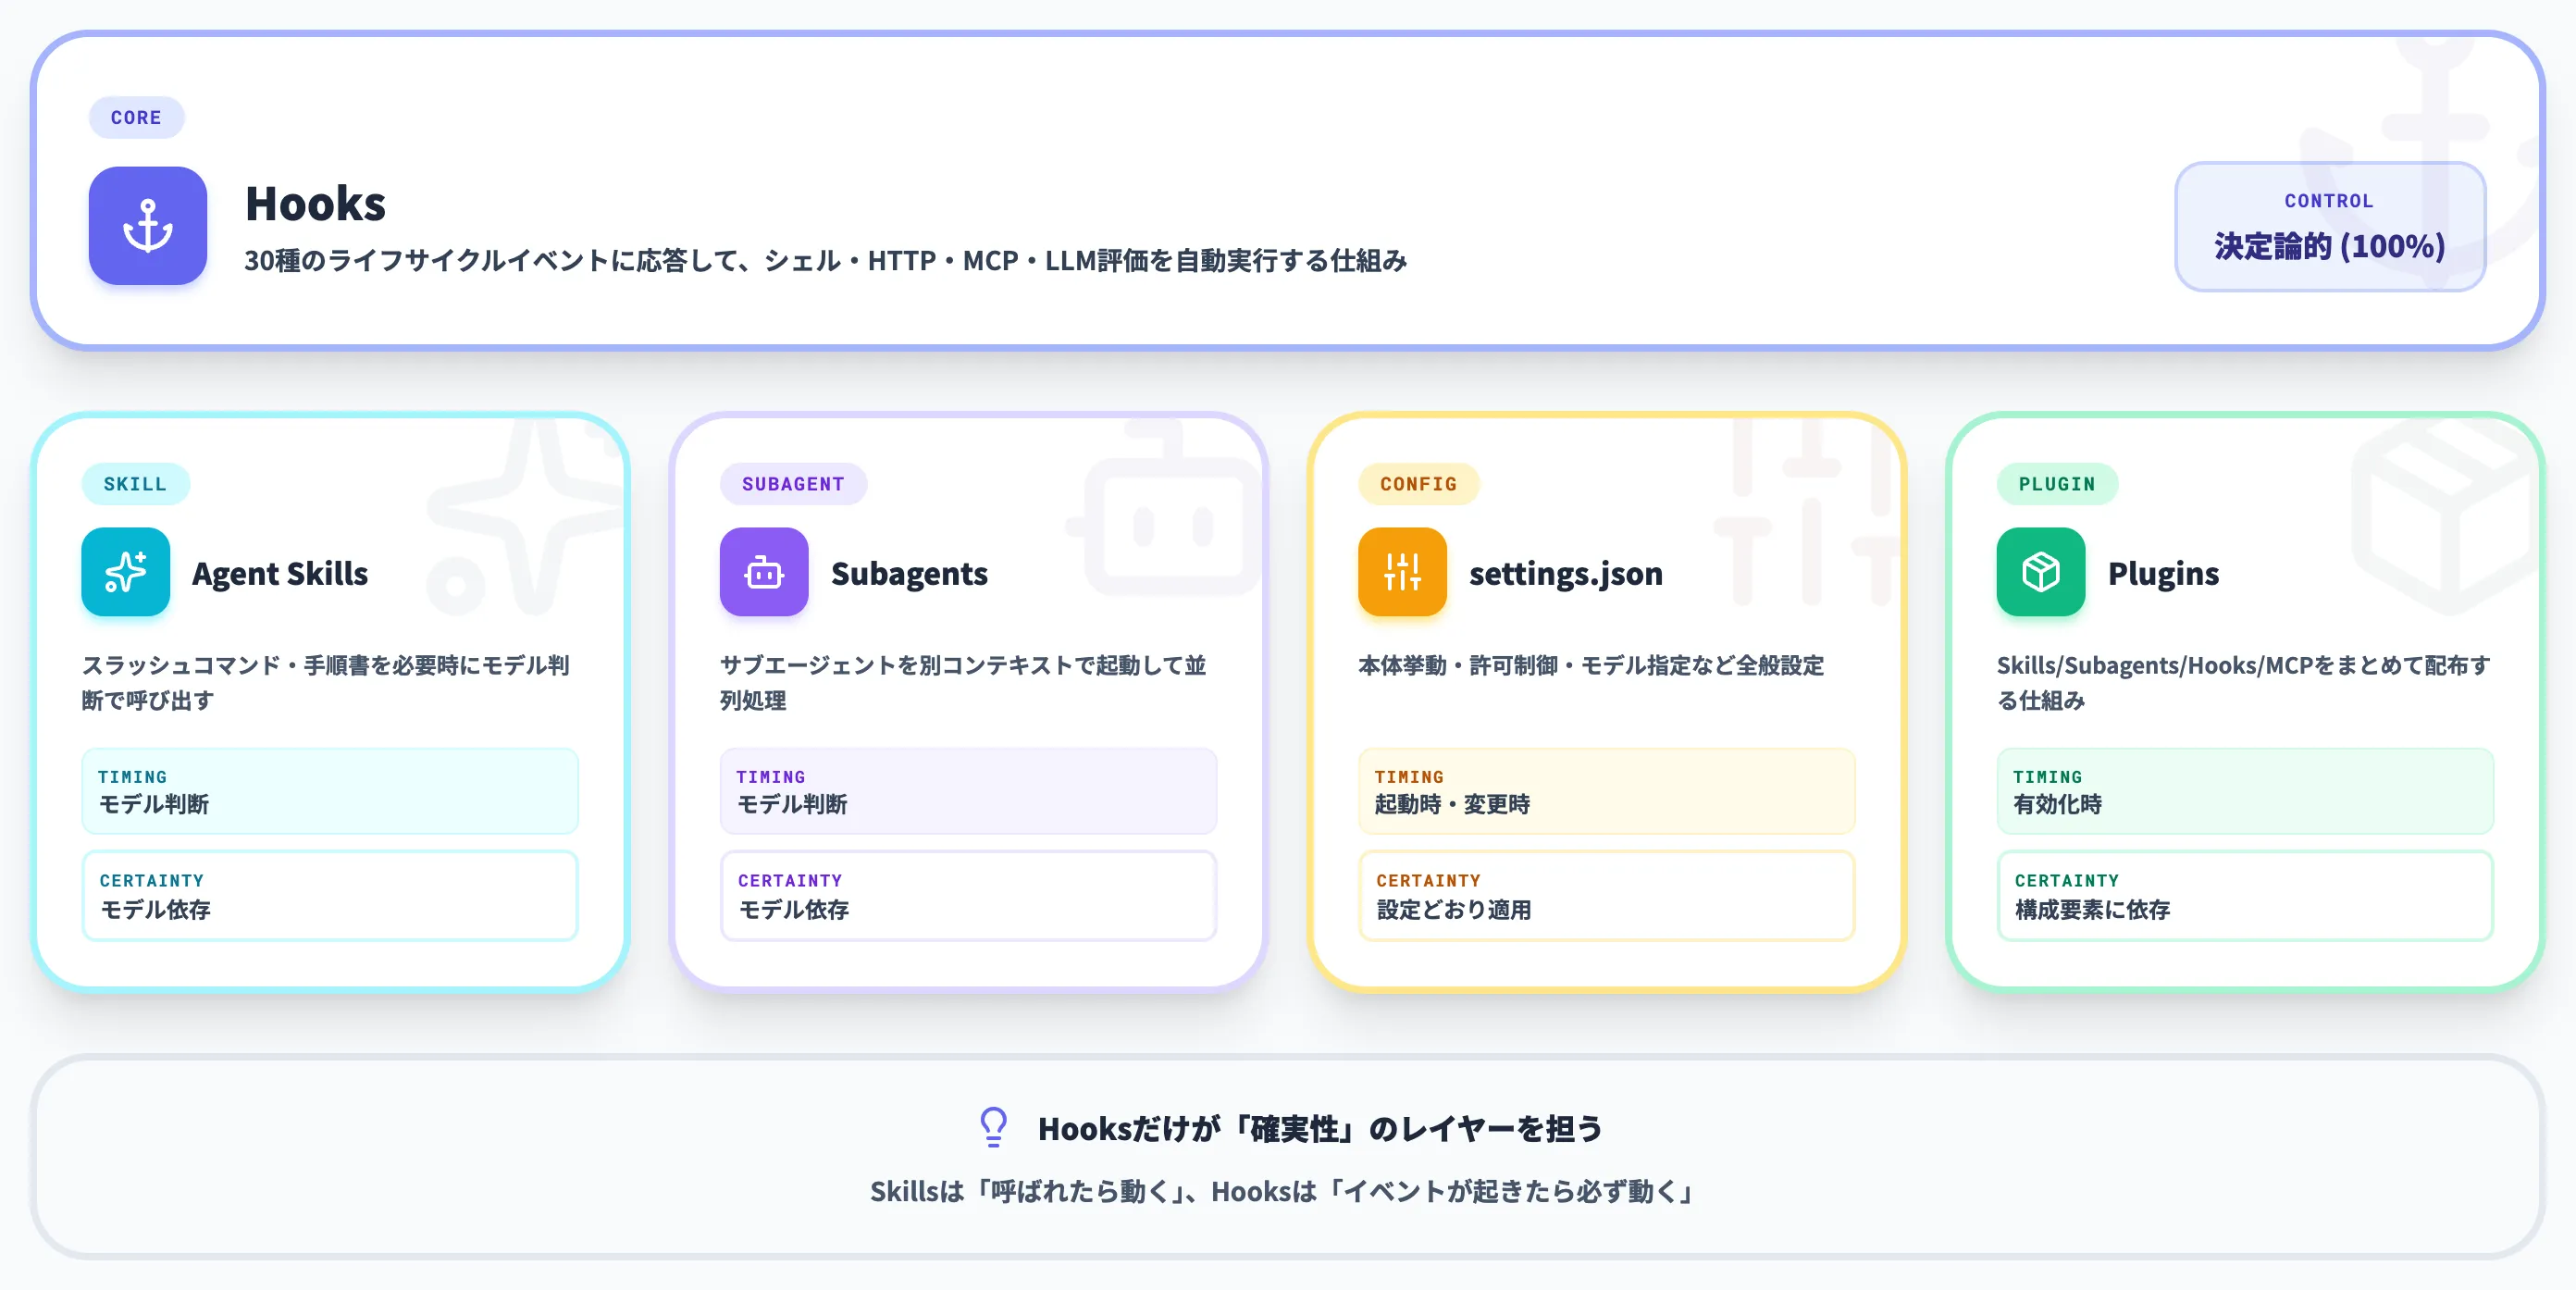
Task: Select the SUBAGENT badge
Action: coord(793,484)
